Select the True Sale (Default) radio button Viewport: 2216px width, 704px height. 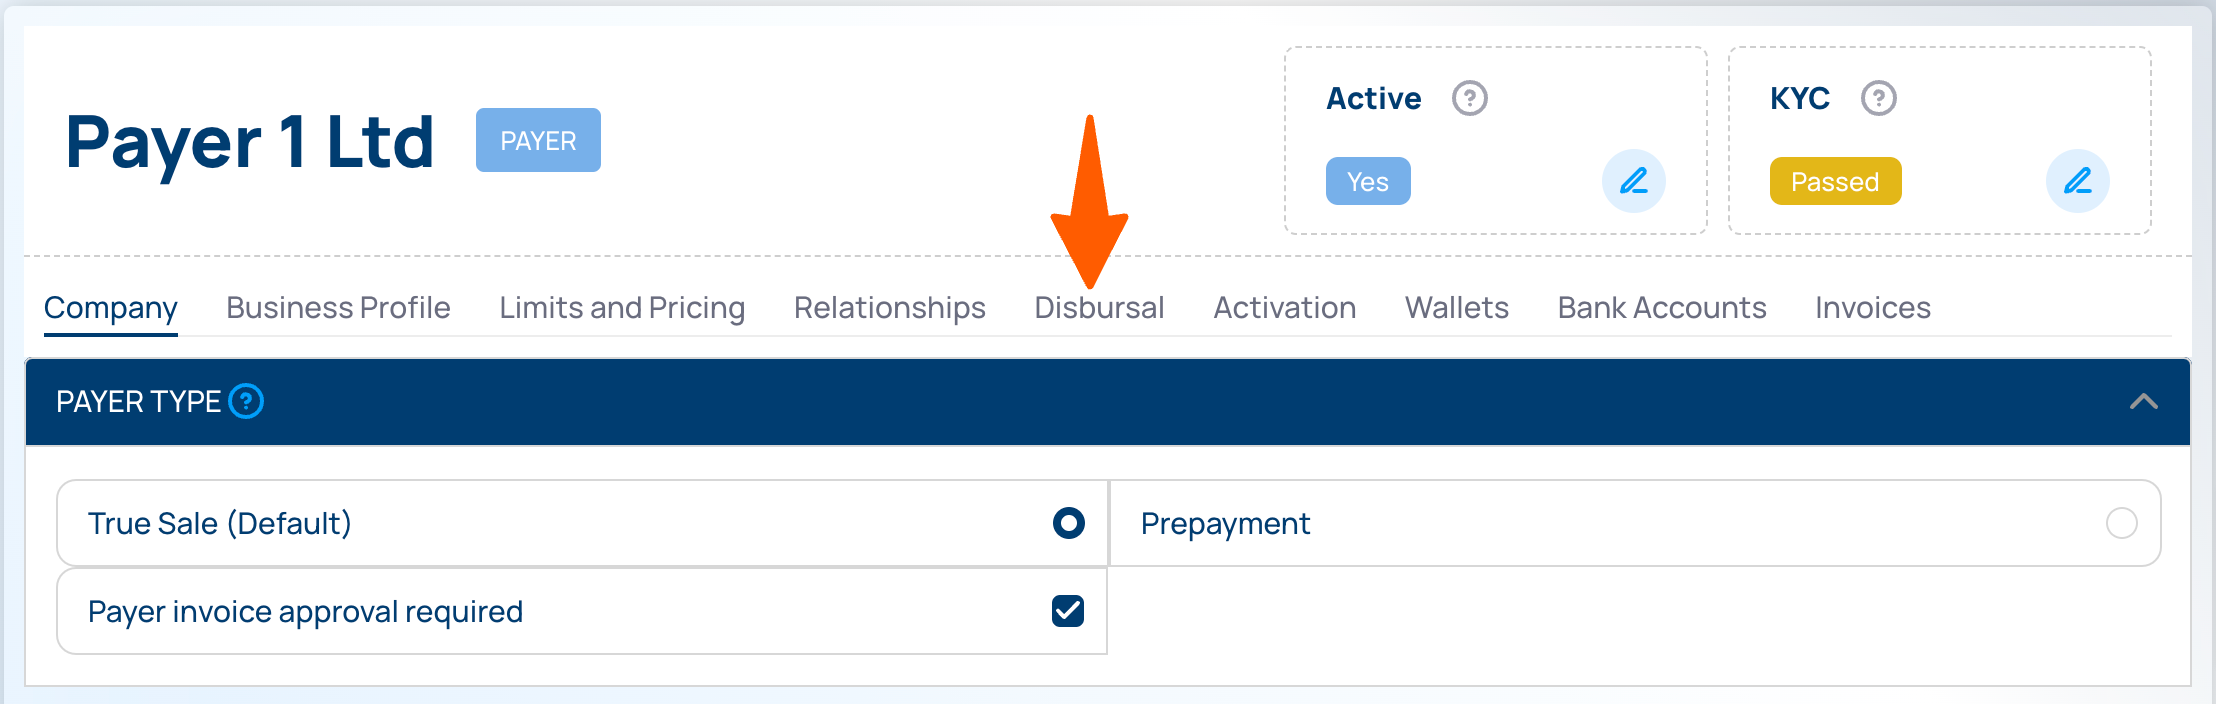pos(1068,523)
